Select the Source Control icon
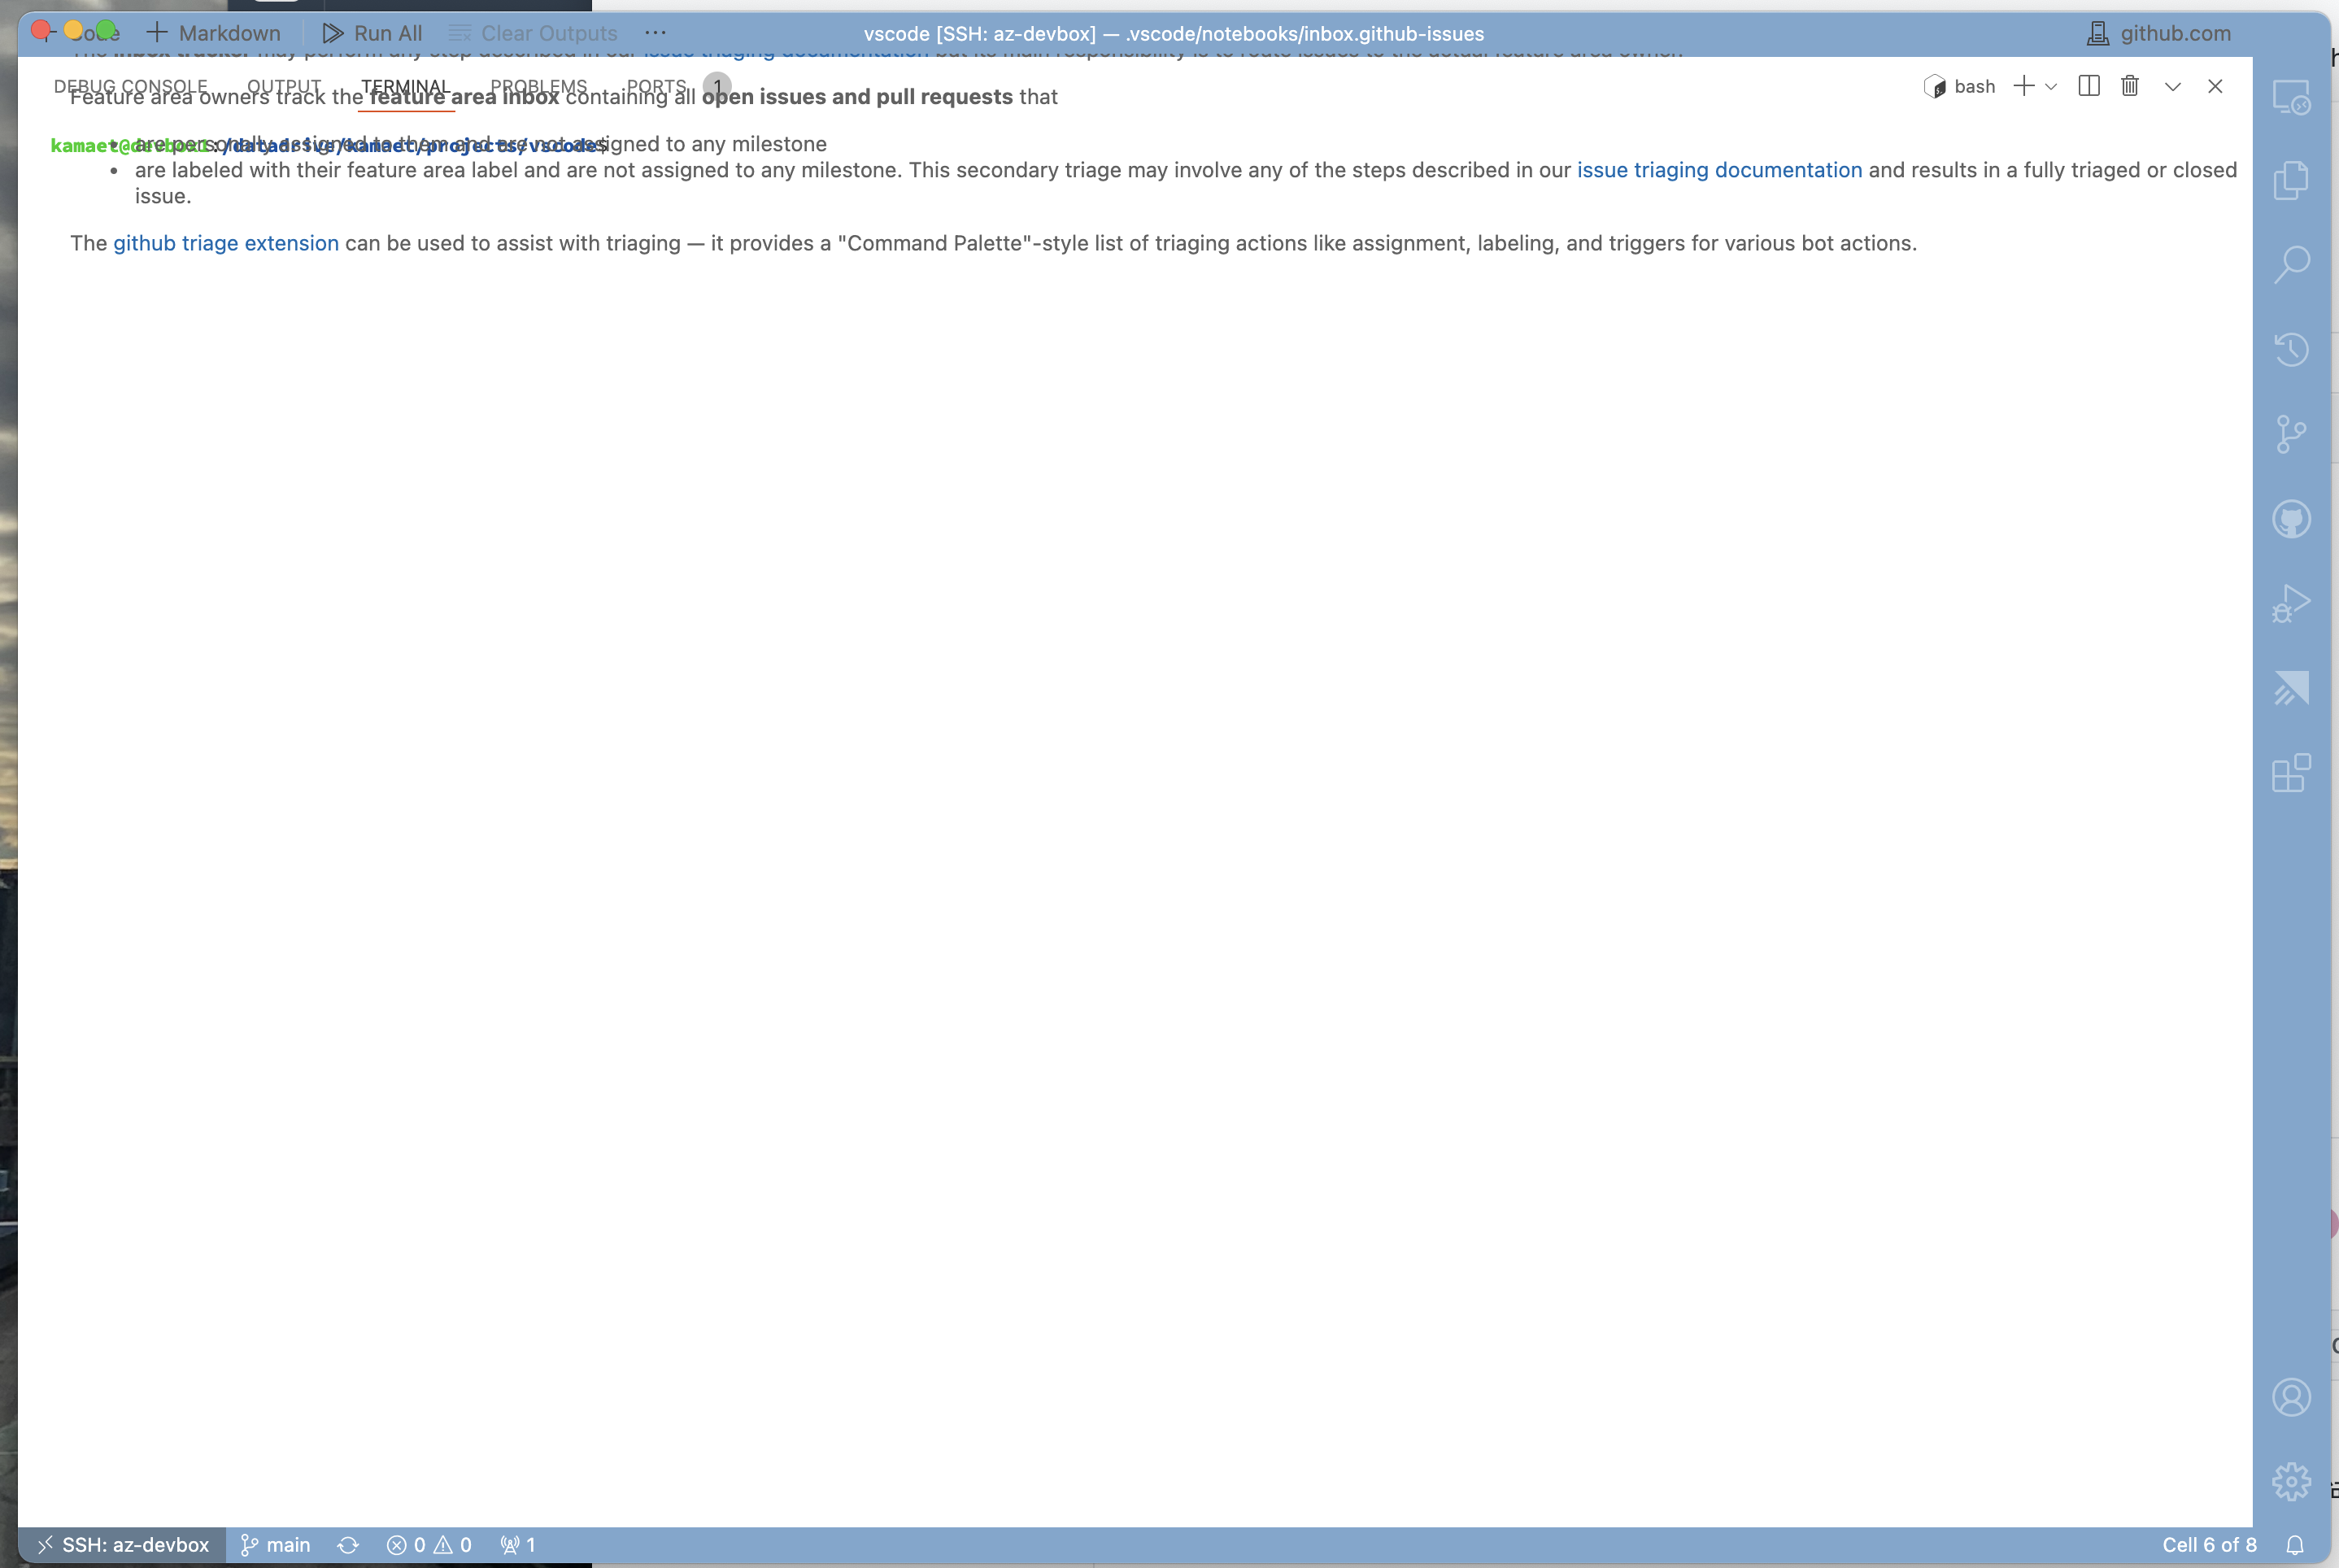Viewport: 2339px width, 1568px height. tap(2292, 433)
